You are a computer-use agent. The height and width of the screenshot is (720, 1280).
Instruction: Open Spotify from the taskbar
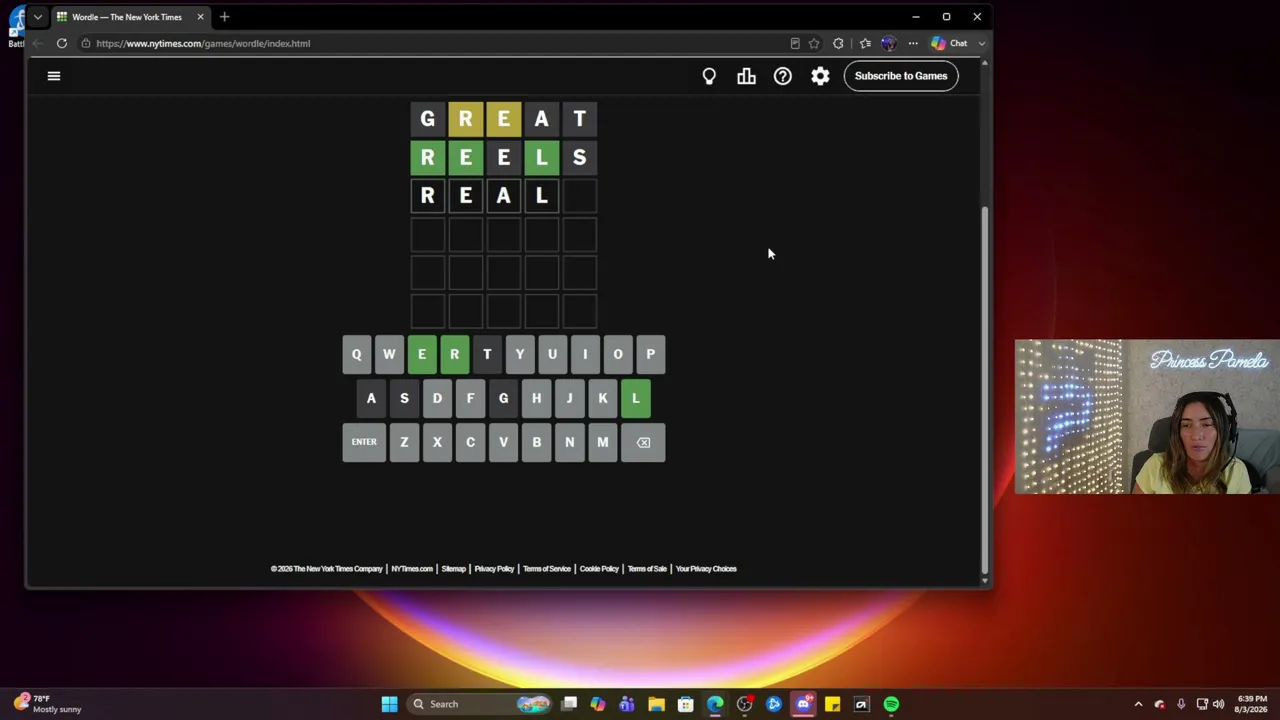[891, 704]
